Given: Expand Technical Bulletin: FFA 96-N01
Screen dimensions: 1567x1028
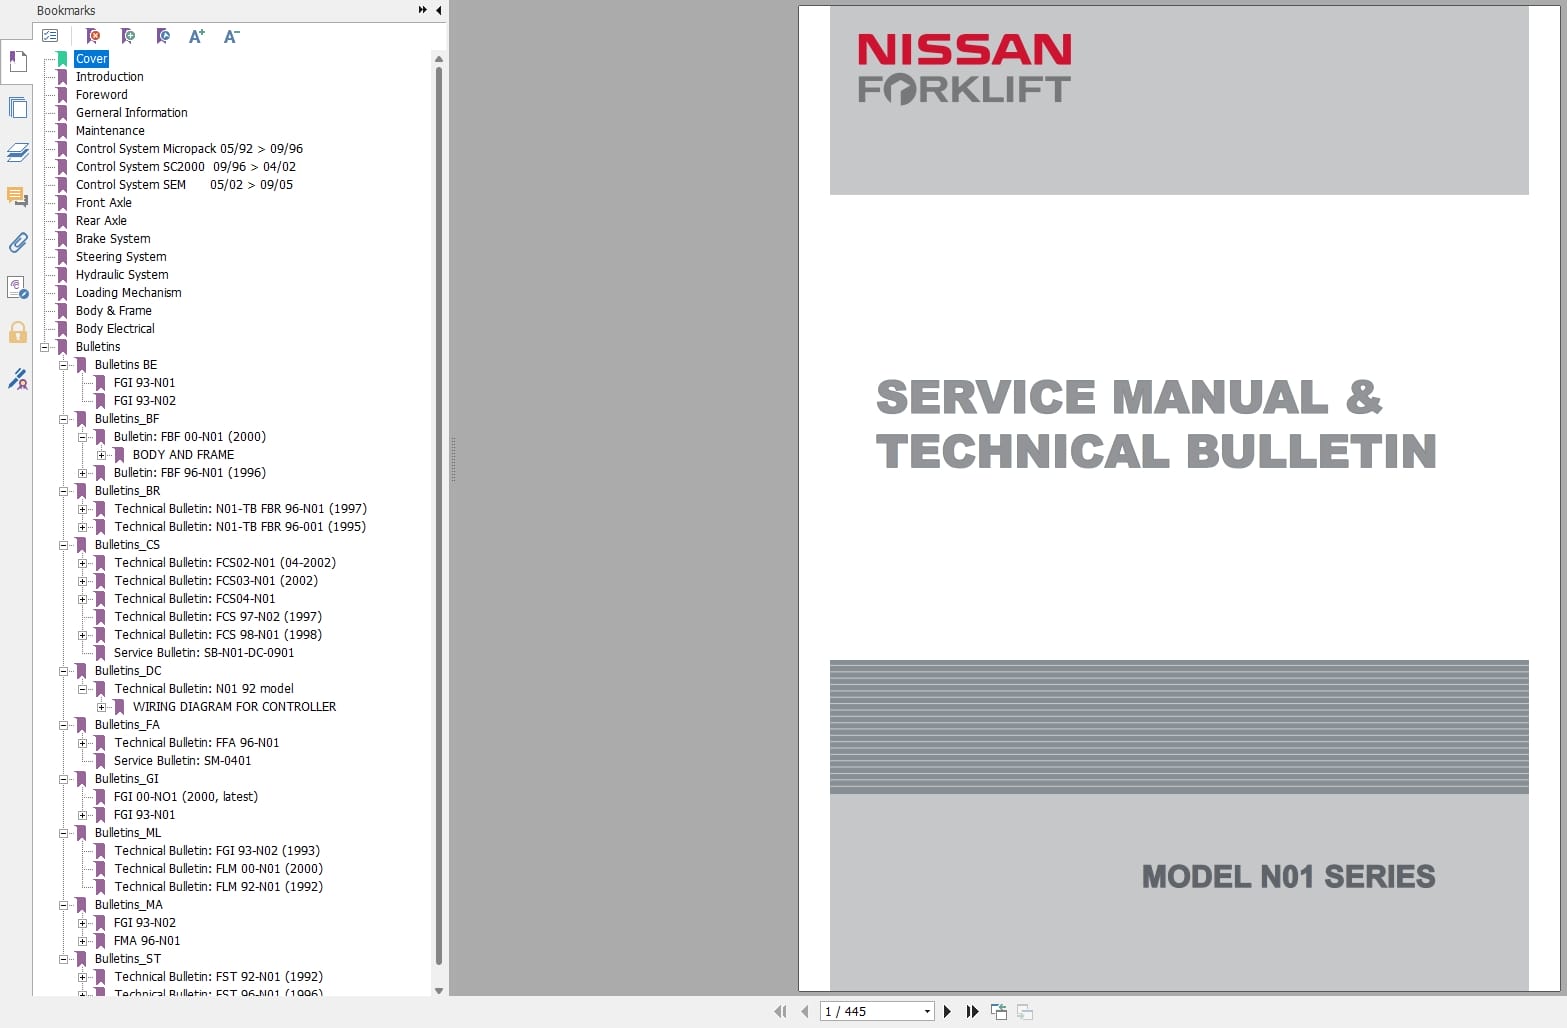Looking at the screenshot, I should point(82,743).
